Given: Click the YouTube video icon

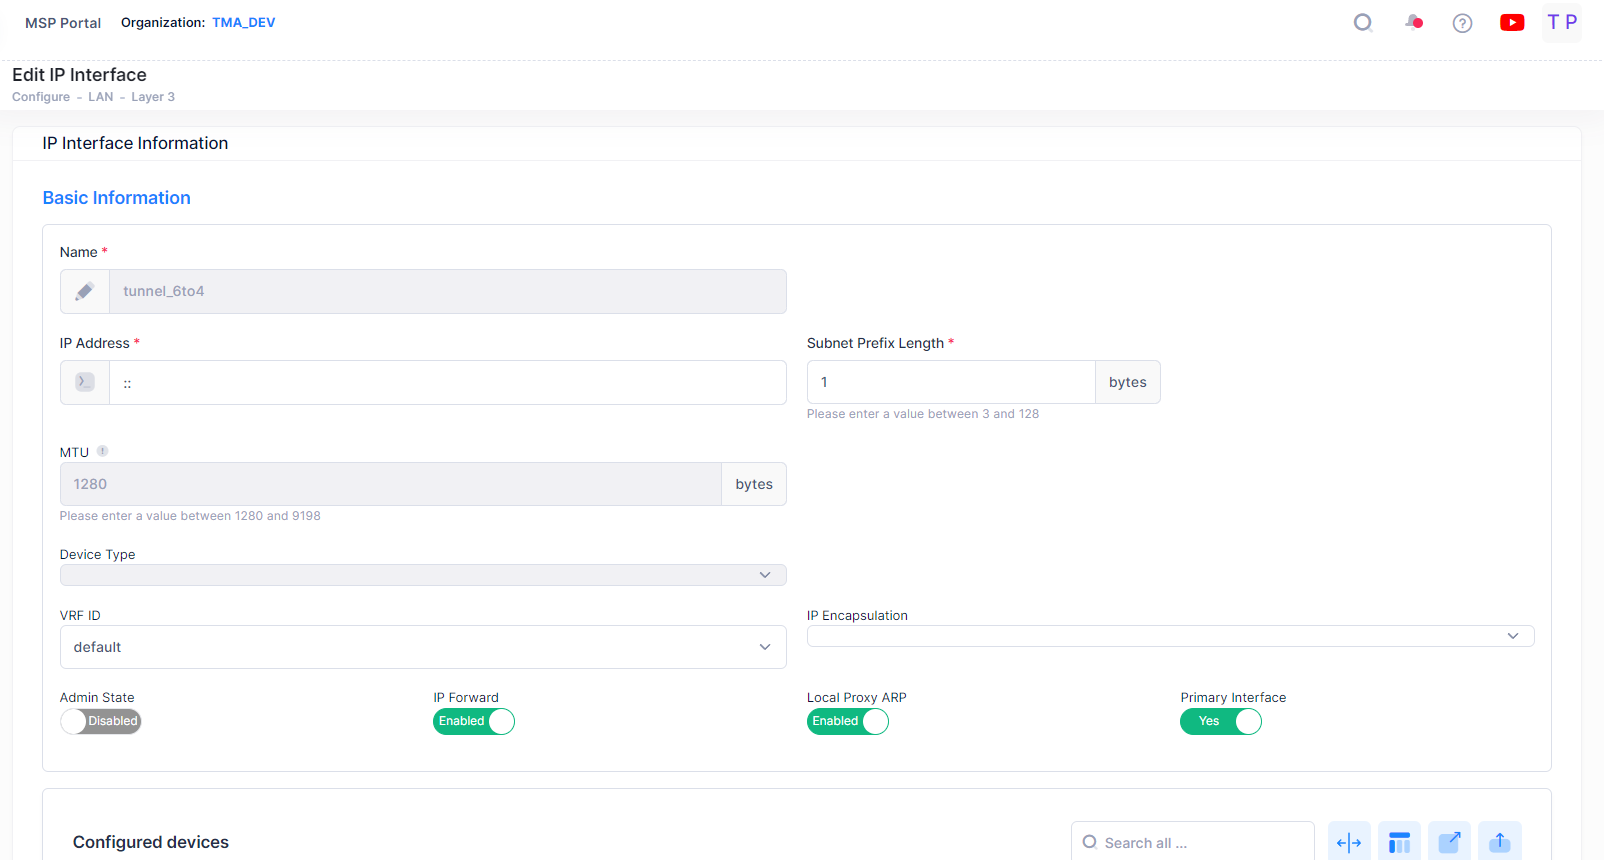Looking at the screenshot, I should [1512, 22].
